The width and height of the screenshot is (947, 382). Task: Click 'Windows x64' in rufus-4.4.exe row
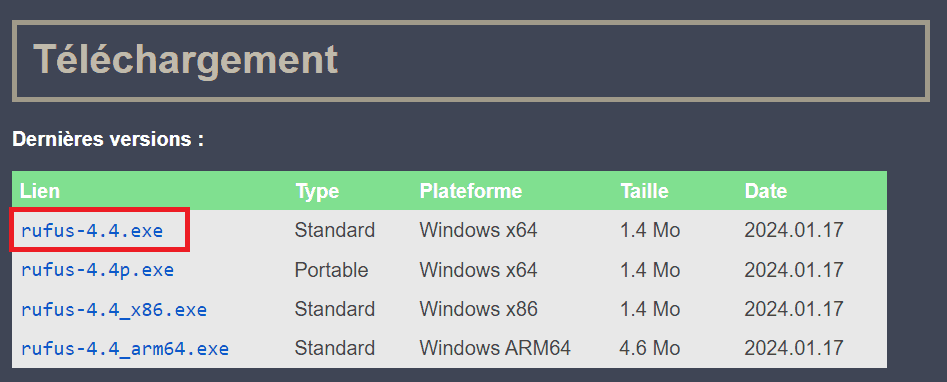[478, 230]
